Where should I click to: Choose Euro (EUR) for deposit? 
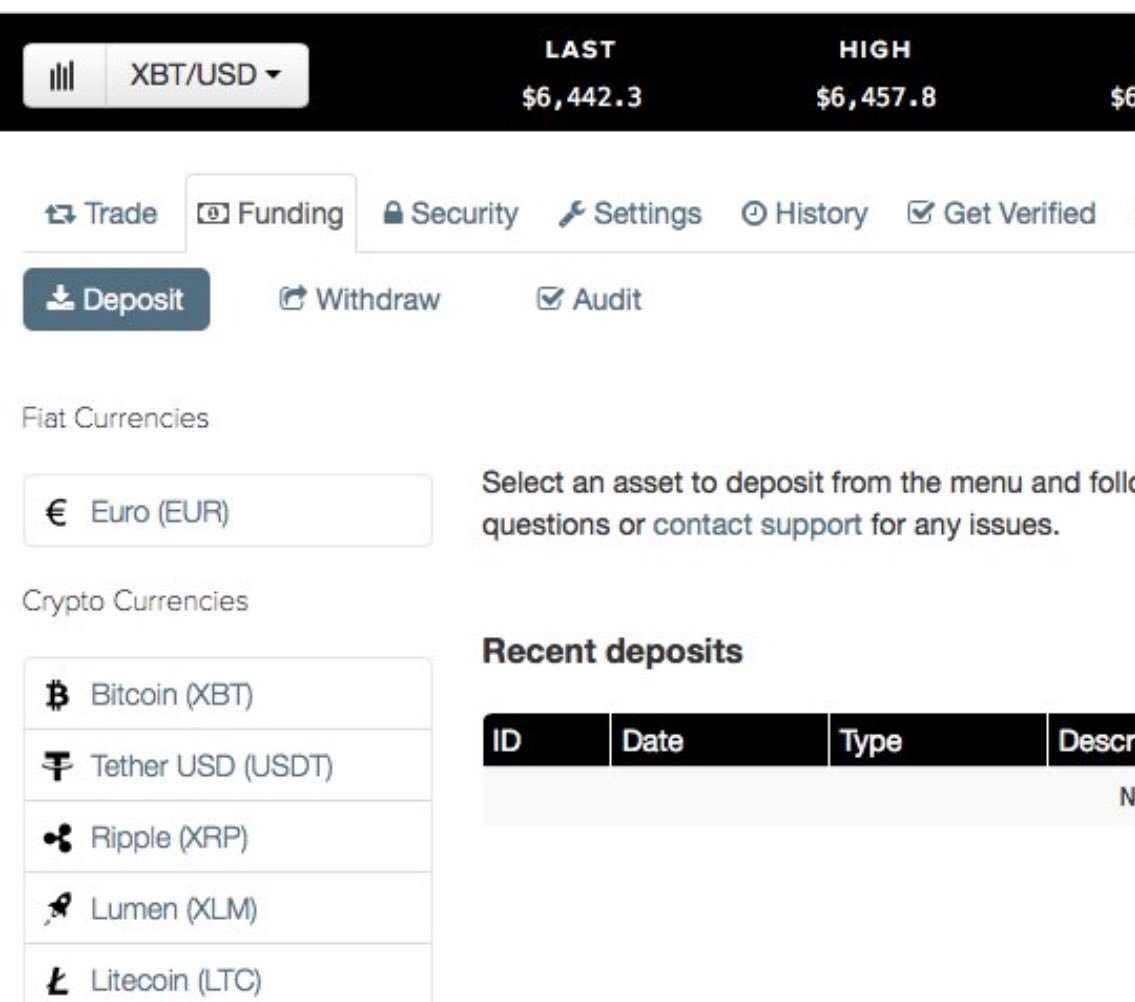pyautogui.click(x=228, y=511)
